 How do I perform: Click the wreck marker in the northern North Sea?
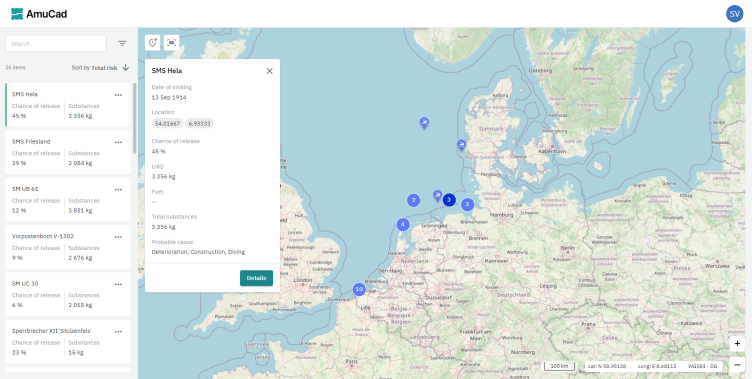coord(424,123)
